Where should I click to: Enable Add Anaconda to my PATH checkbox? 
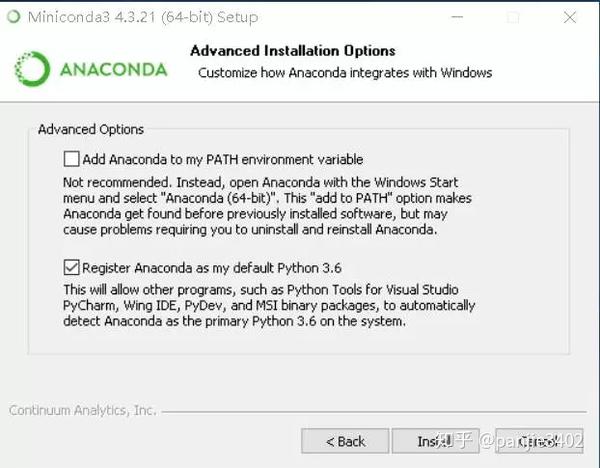point(71,159)
